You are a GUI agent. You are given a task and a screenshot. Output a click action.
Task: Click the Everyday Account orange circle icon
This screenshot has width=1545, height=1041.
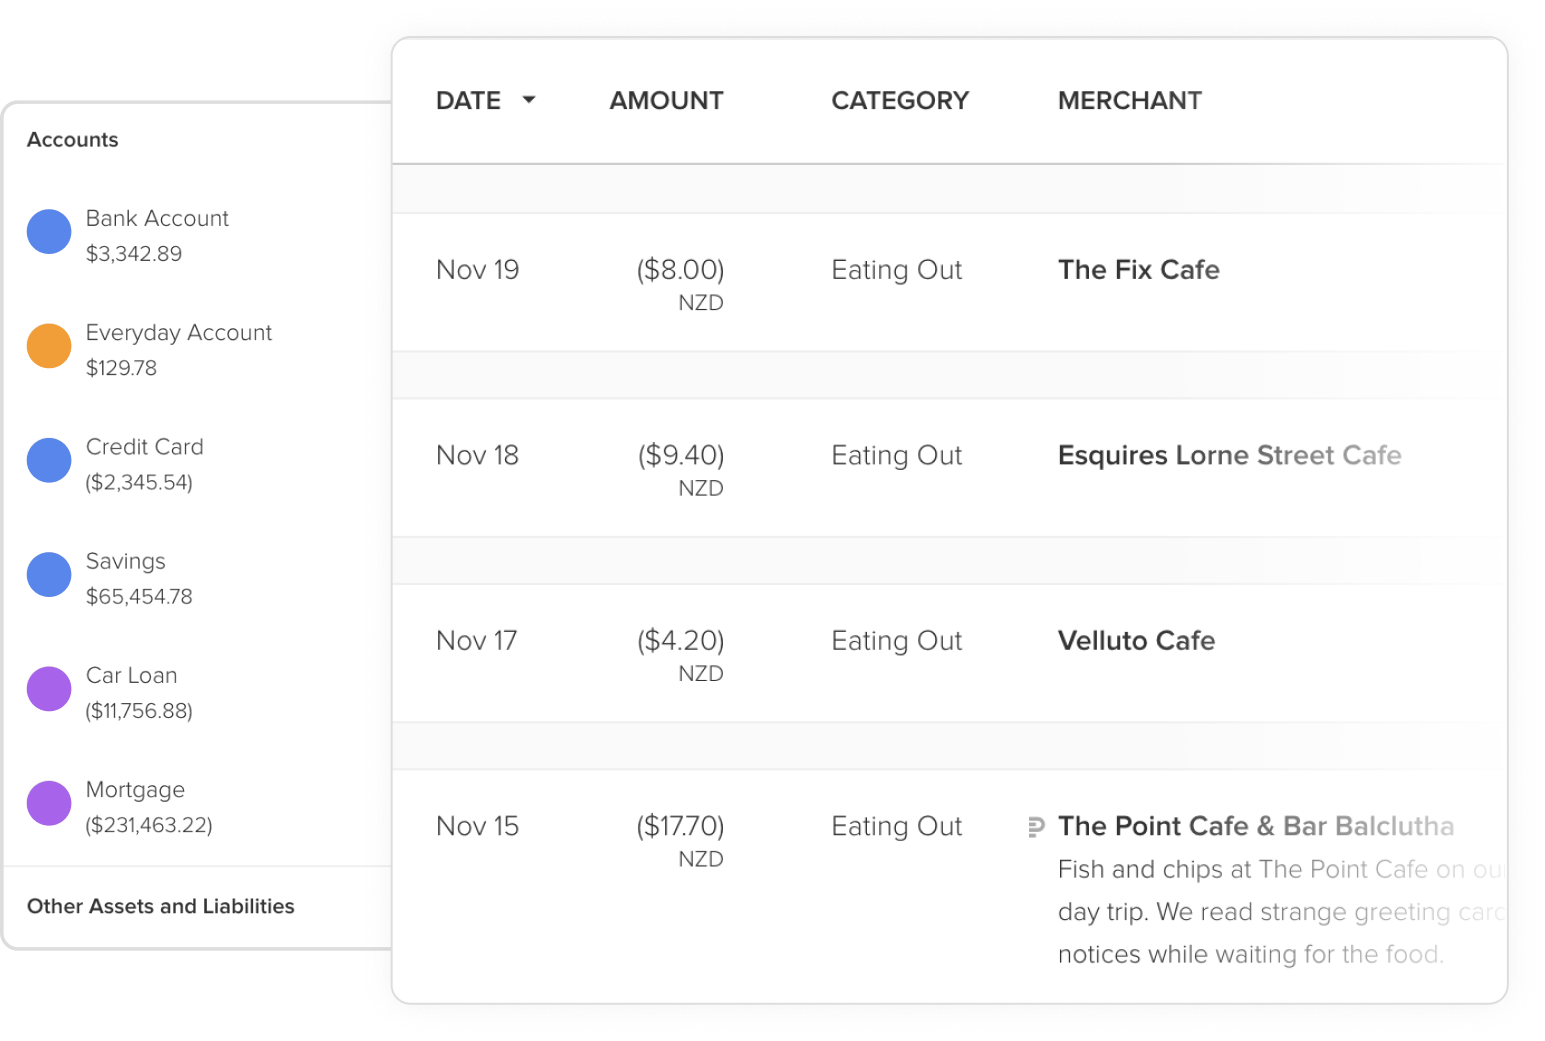point(49,346)
